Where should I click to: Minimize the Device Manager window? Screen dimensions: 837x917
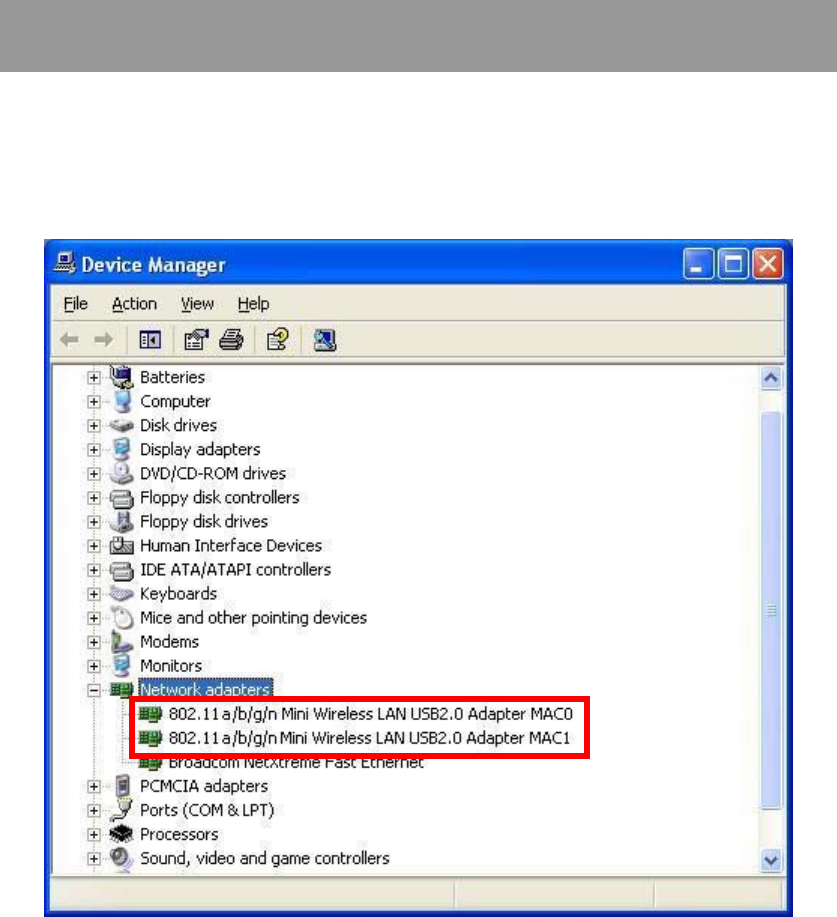click(698, 264)
